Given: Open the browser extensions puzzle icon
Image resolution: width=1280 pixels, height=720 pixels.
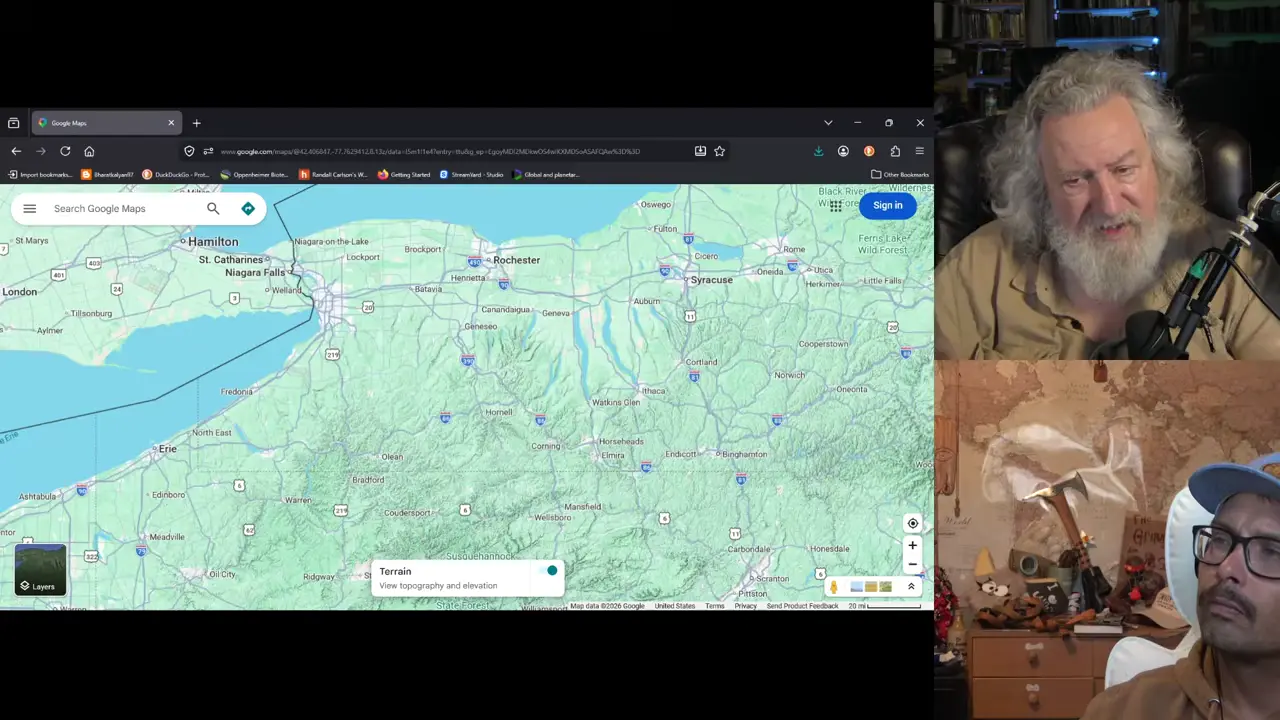Looking at the screenshot, I should tap(895, 151).
